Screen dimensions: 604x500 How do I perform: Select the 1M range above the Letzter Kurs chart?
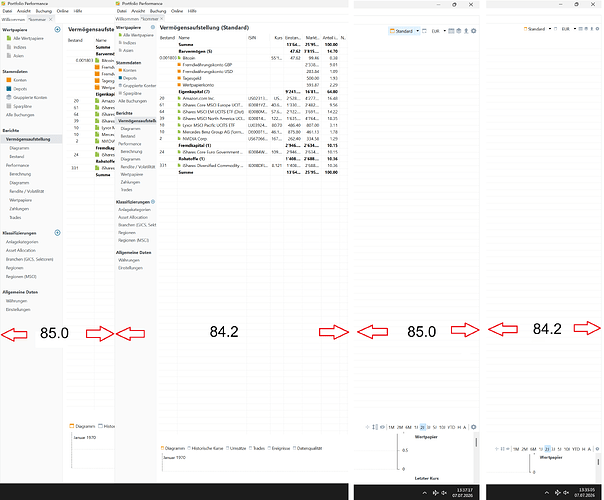[x=391, y=427]
